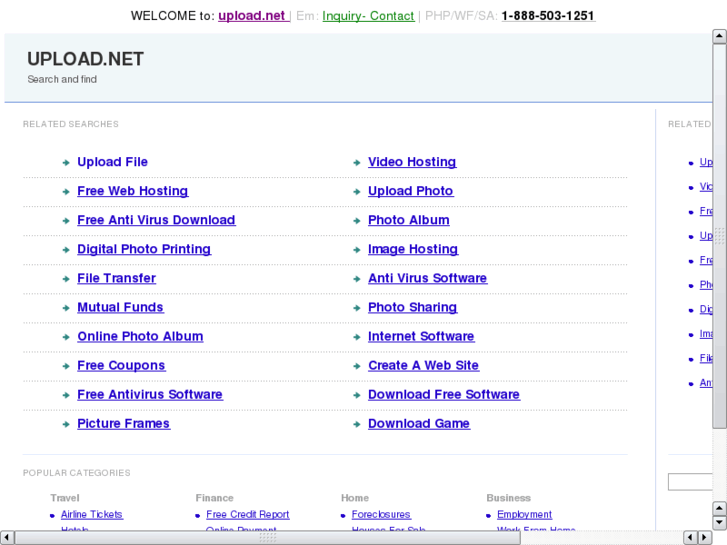Click vertical scrollbar up arrow

[x=719, y=36]
